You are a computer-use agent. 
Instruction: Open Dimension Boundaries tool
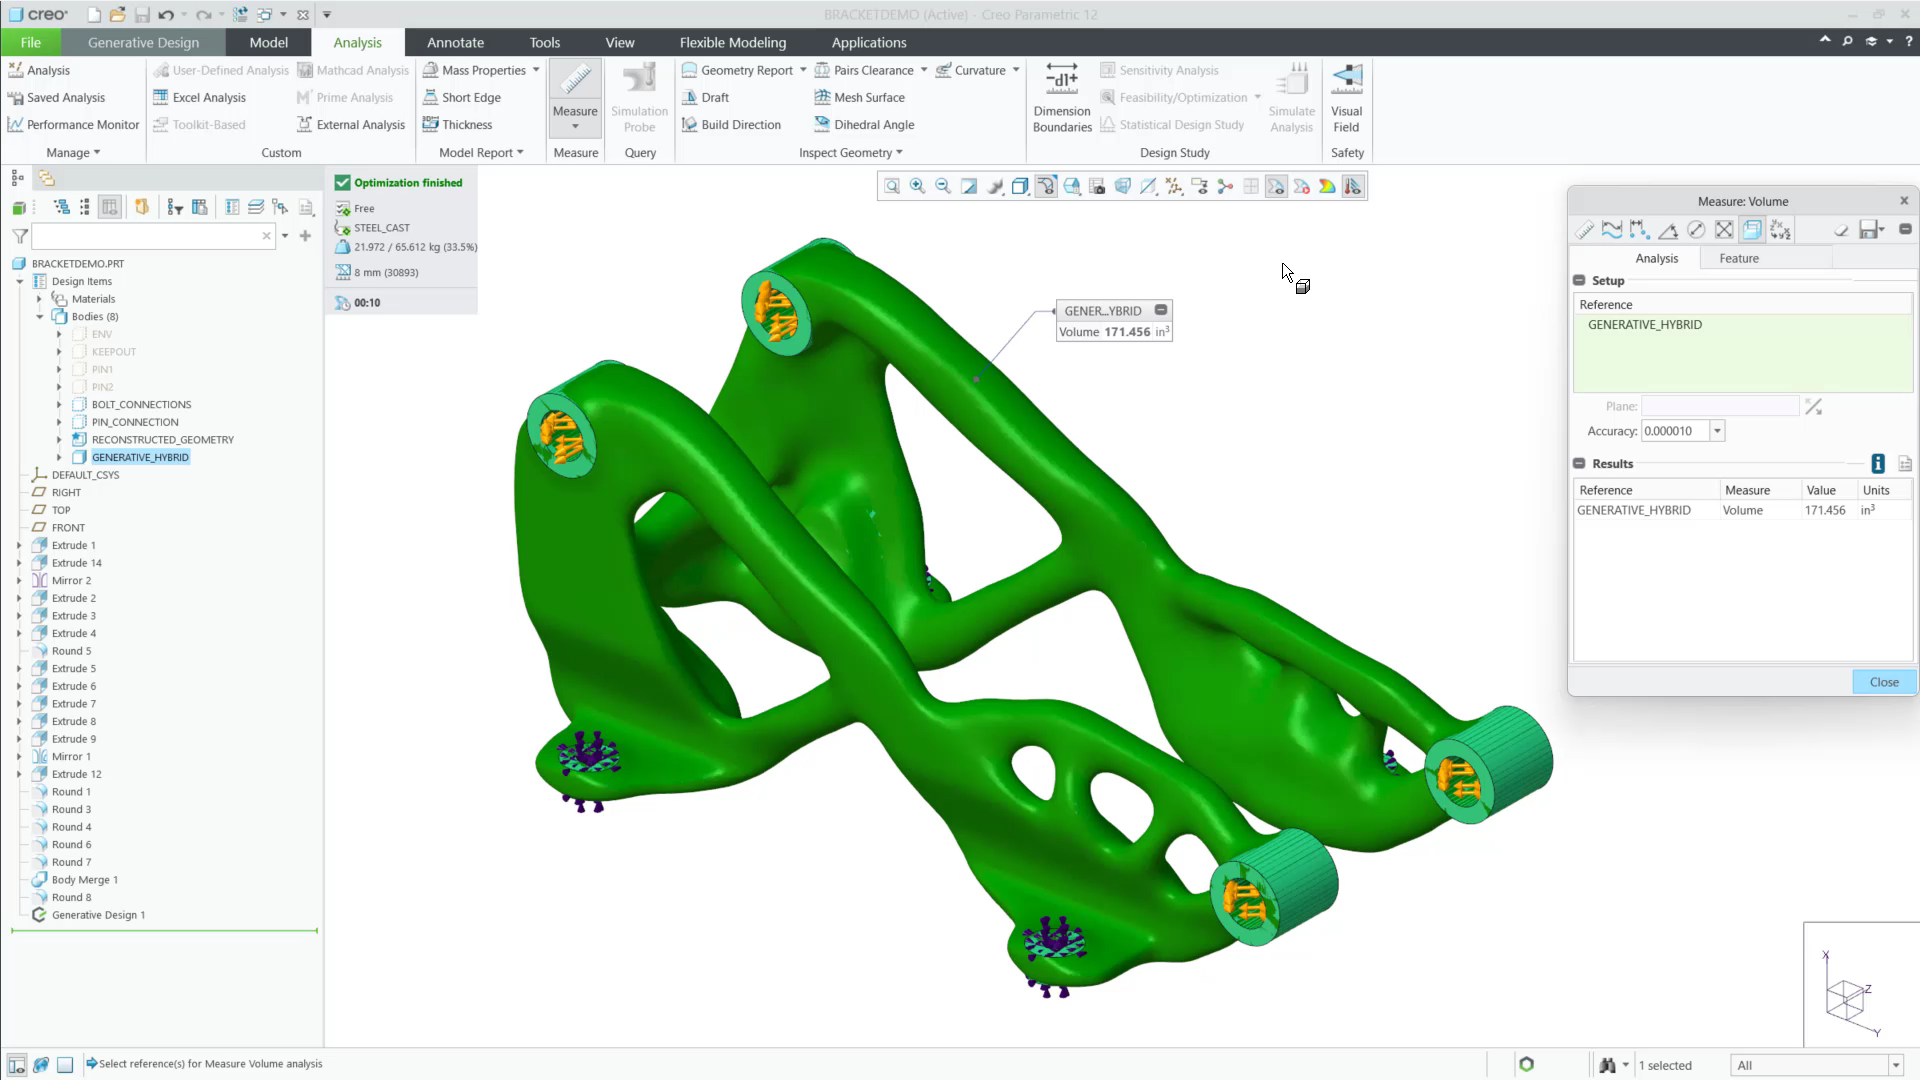(1062, 97)
